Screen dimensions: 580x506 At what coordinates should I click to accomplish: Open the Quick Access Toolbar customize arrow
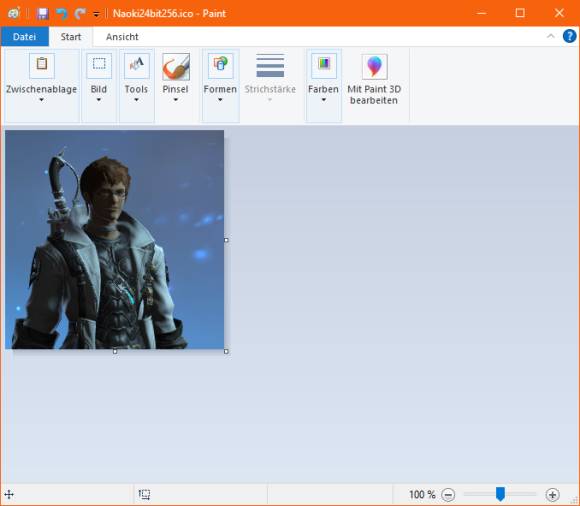tap(96, 14)
